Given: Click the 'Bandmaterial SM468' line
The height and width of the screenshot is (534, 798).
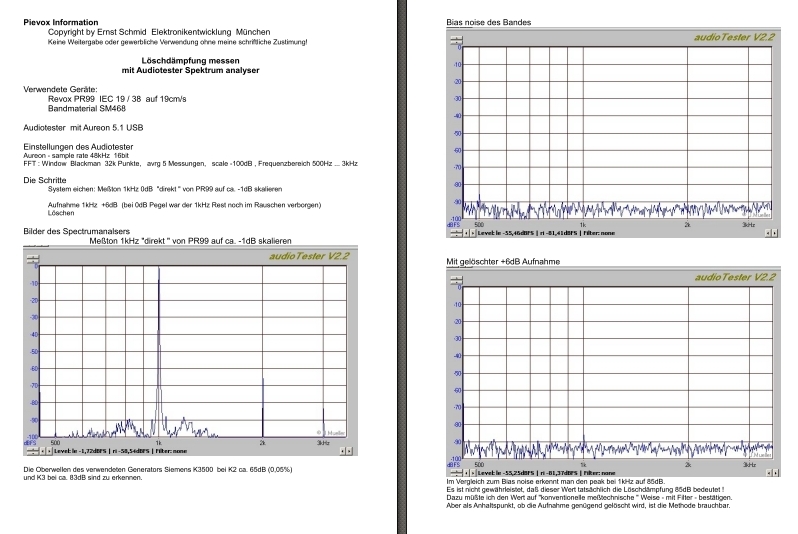Looking at the screenshot, I should pyautogui.click(x=87, y=108).
